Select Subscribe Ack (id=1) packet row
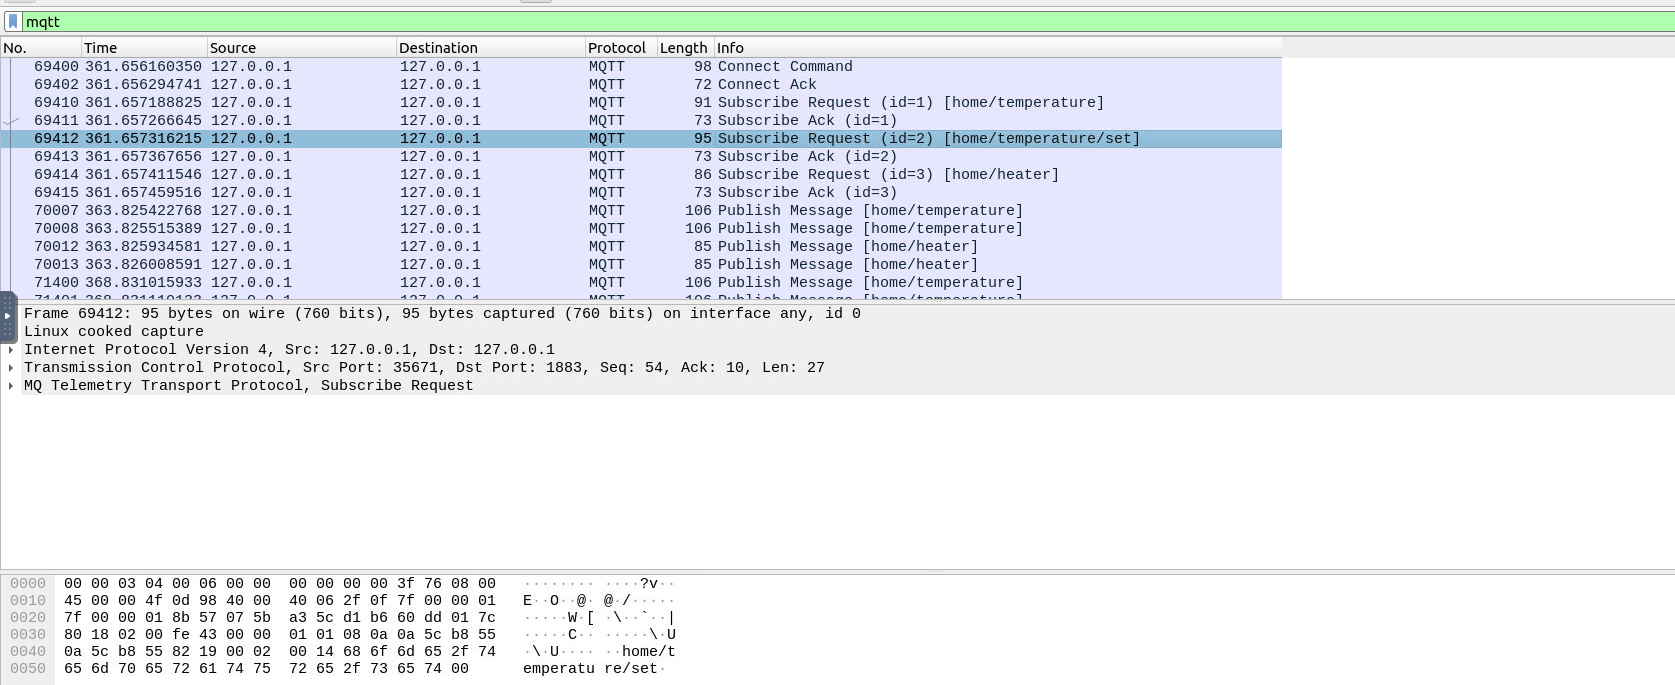 [640, 121]
